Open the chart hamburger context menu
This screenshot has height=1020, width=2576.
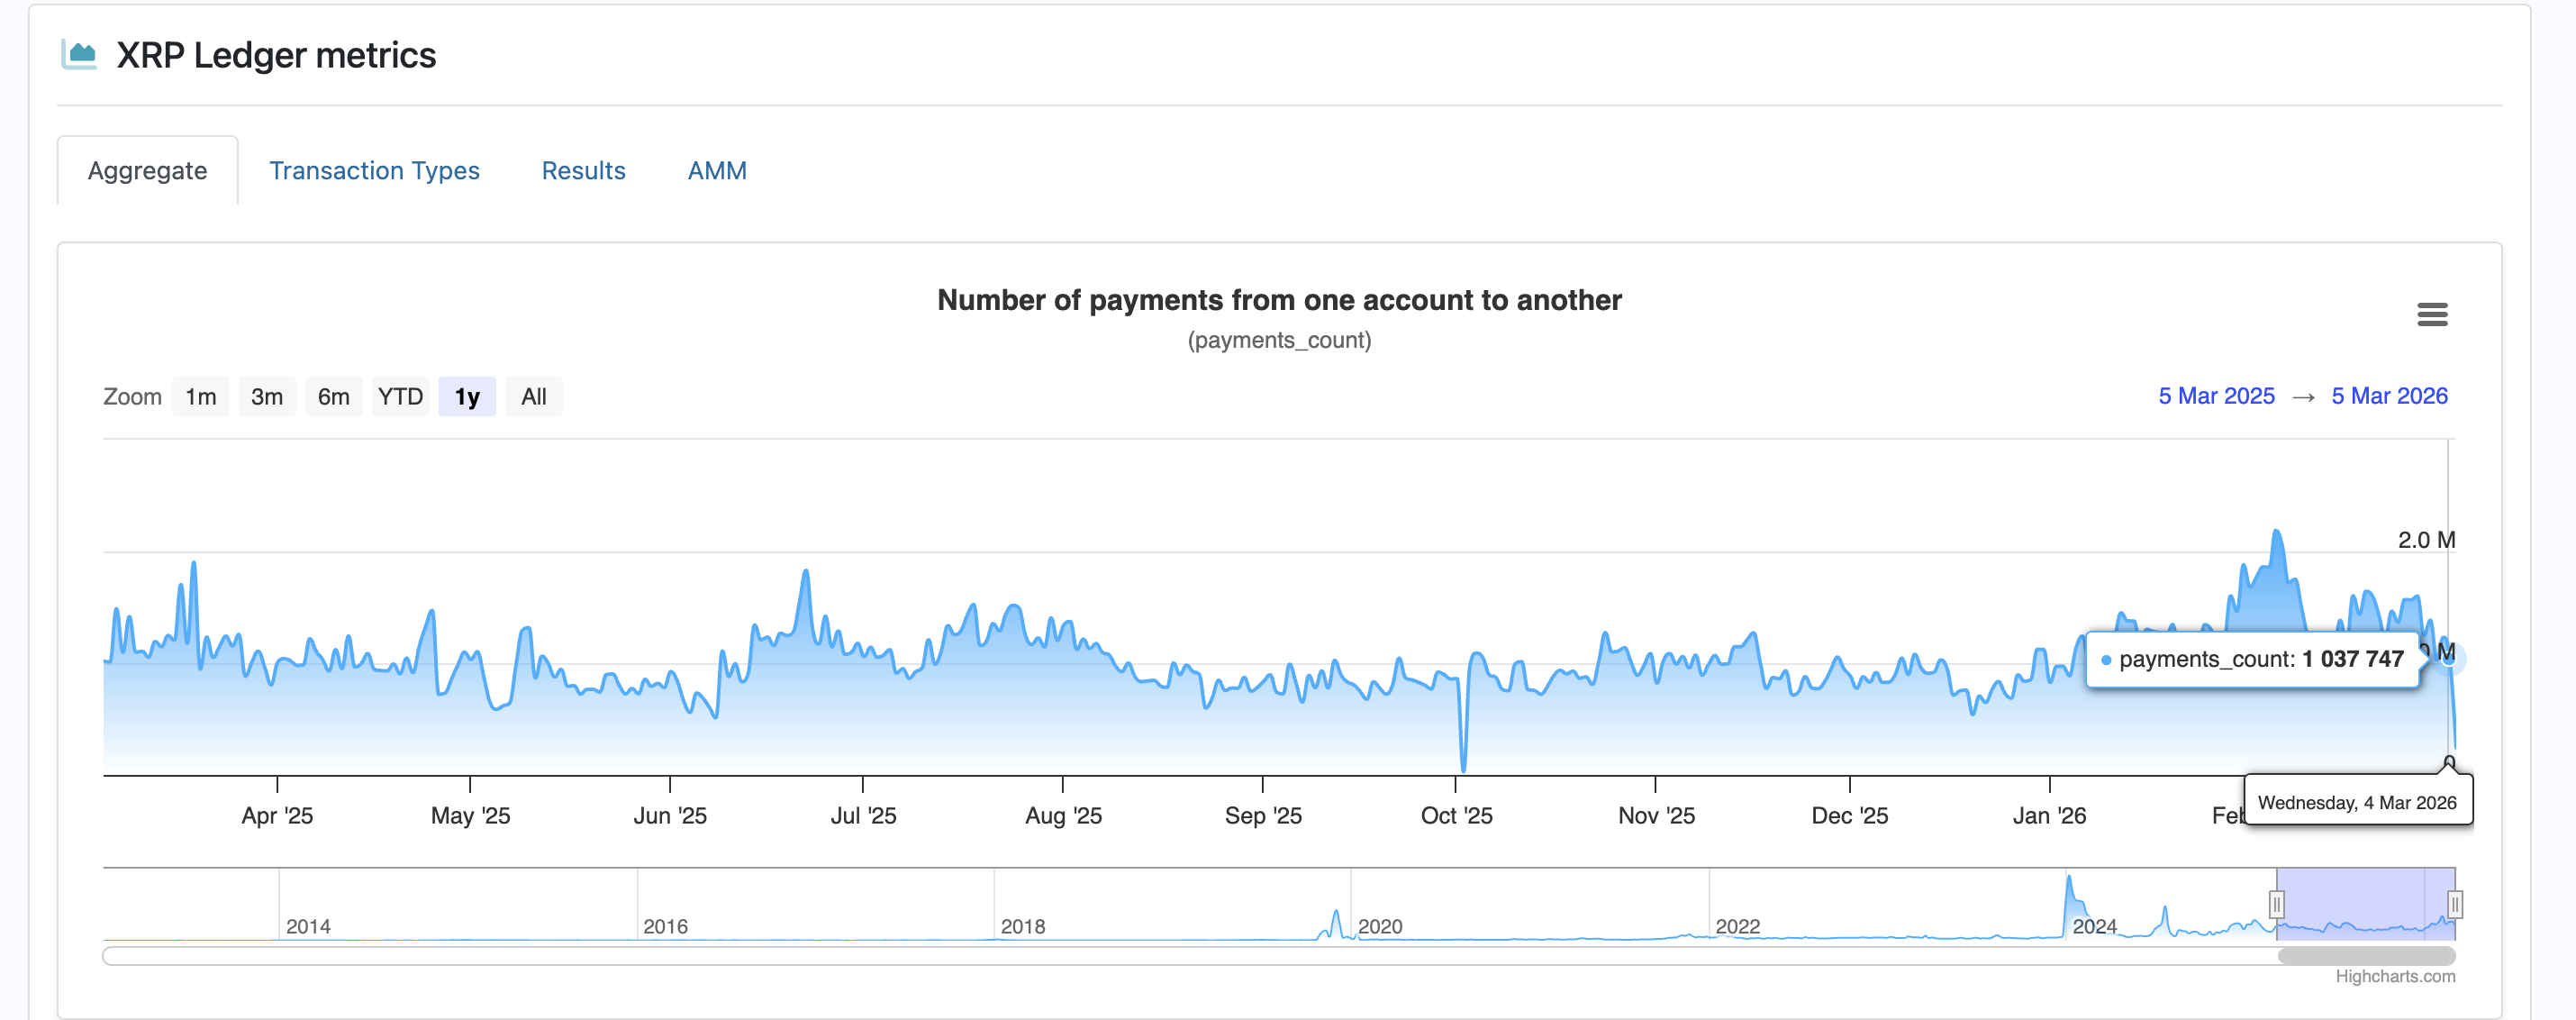click(2432, 315)
